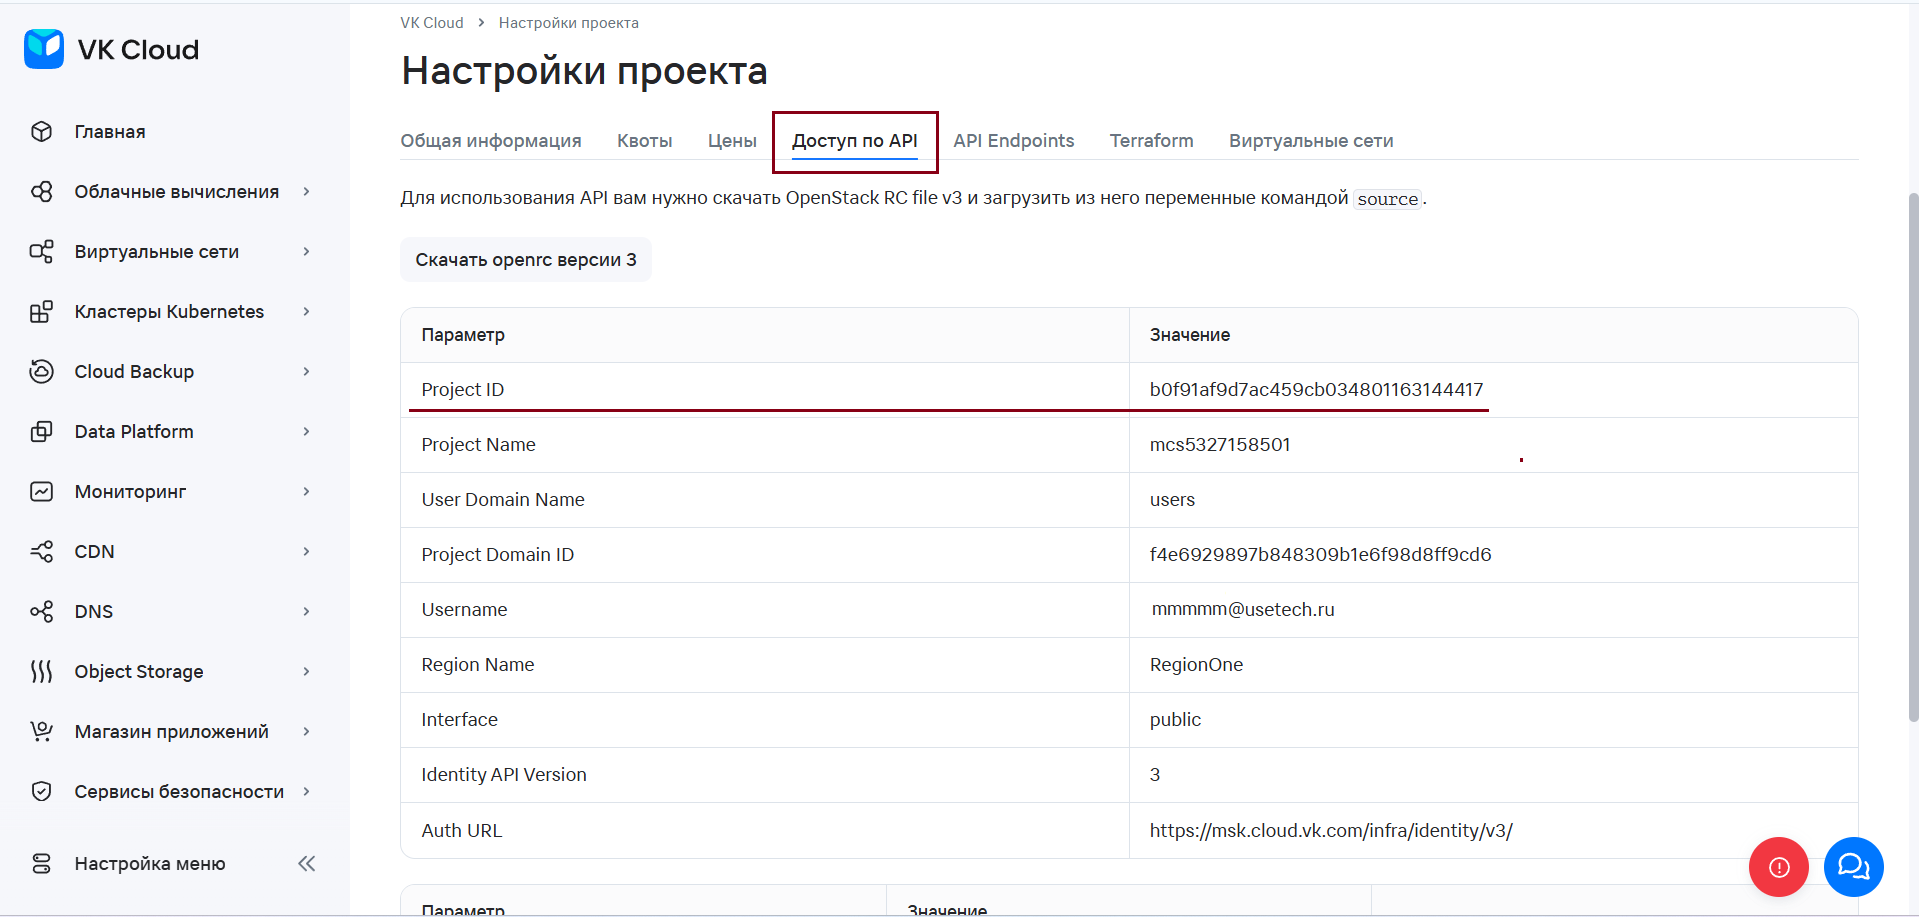Expand Магазин приложений submenu arrow
This screenshot has height=917, width=1919.
307,732
